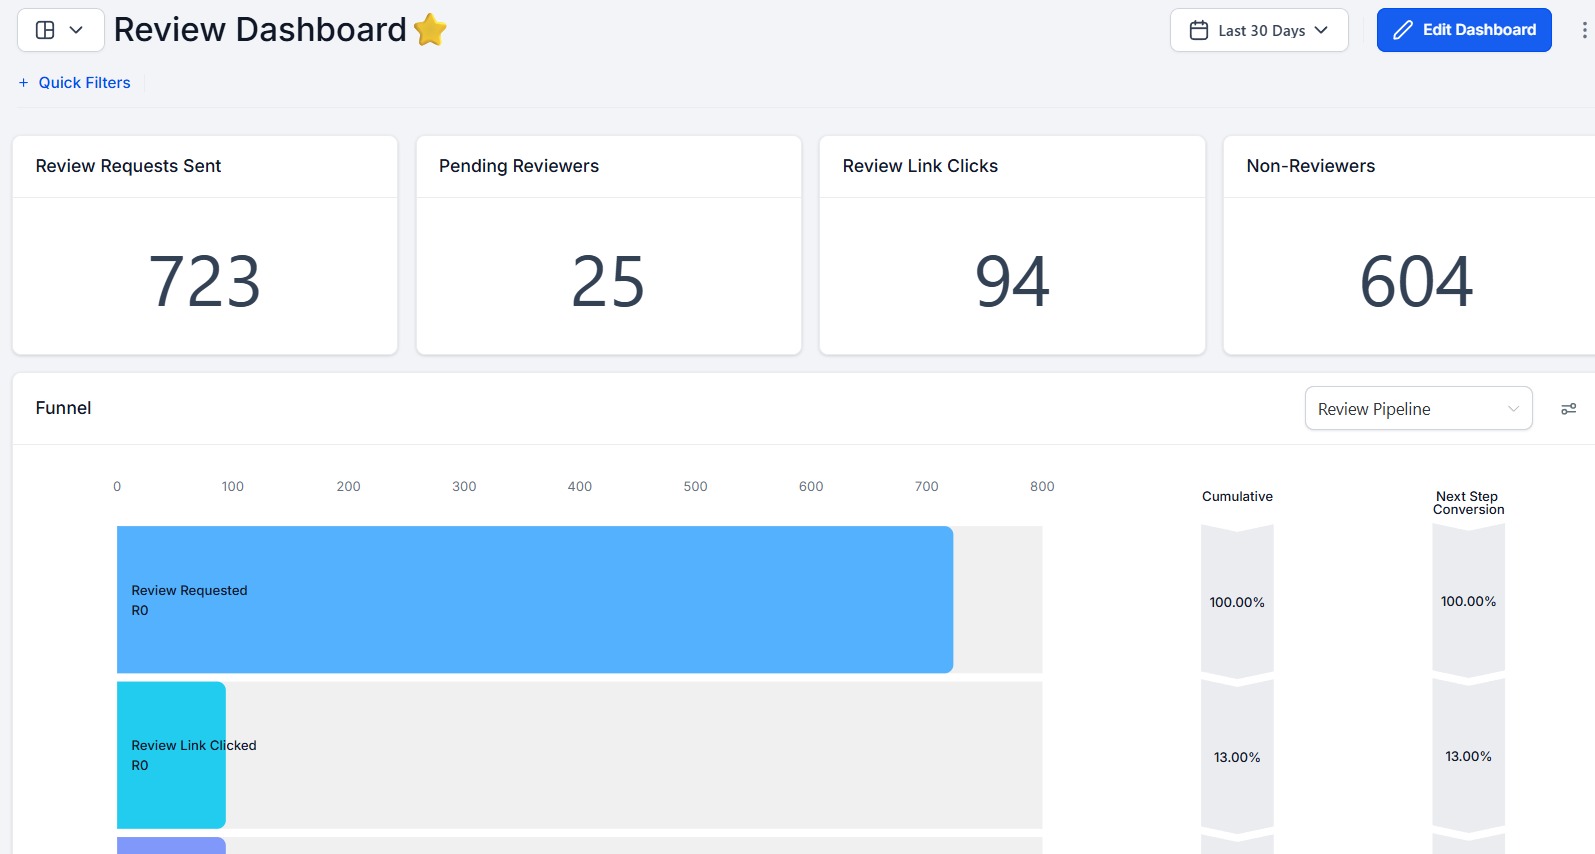The height and width of the screenshot is (854, 1595).
Task: Click the Cumulative column header
Action: click(1237, 496)
